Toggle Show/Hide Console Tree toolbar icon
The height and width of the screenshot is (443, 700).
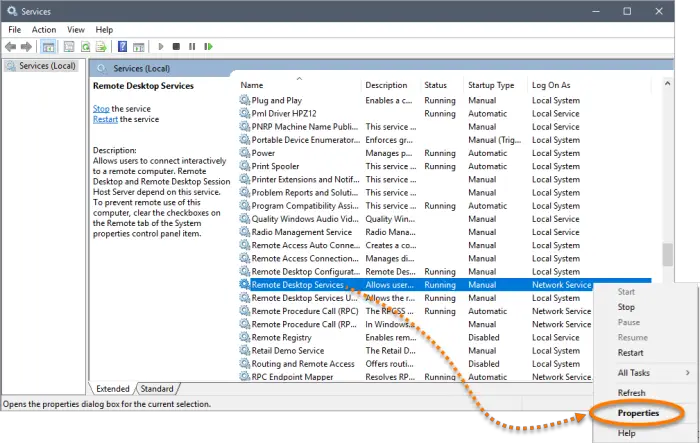(x=48, y=46)
